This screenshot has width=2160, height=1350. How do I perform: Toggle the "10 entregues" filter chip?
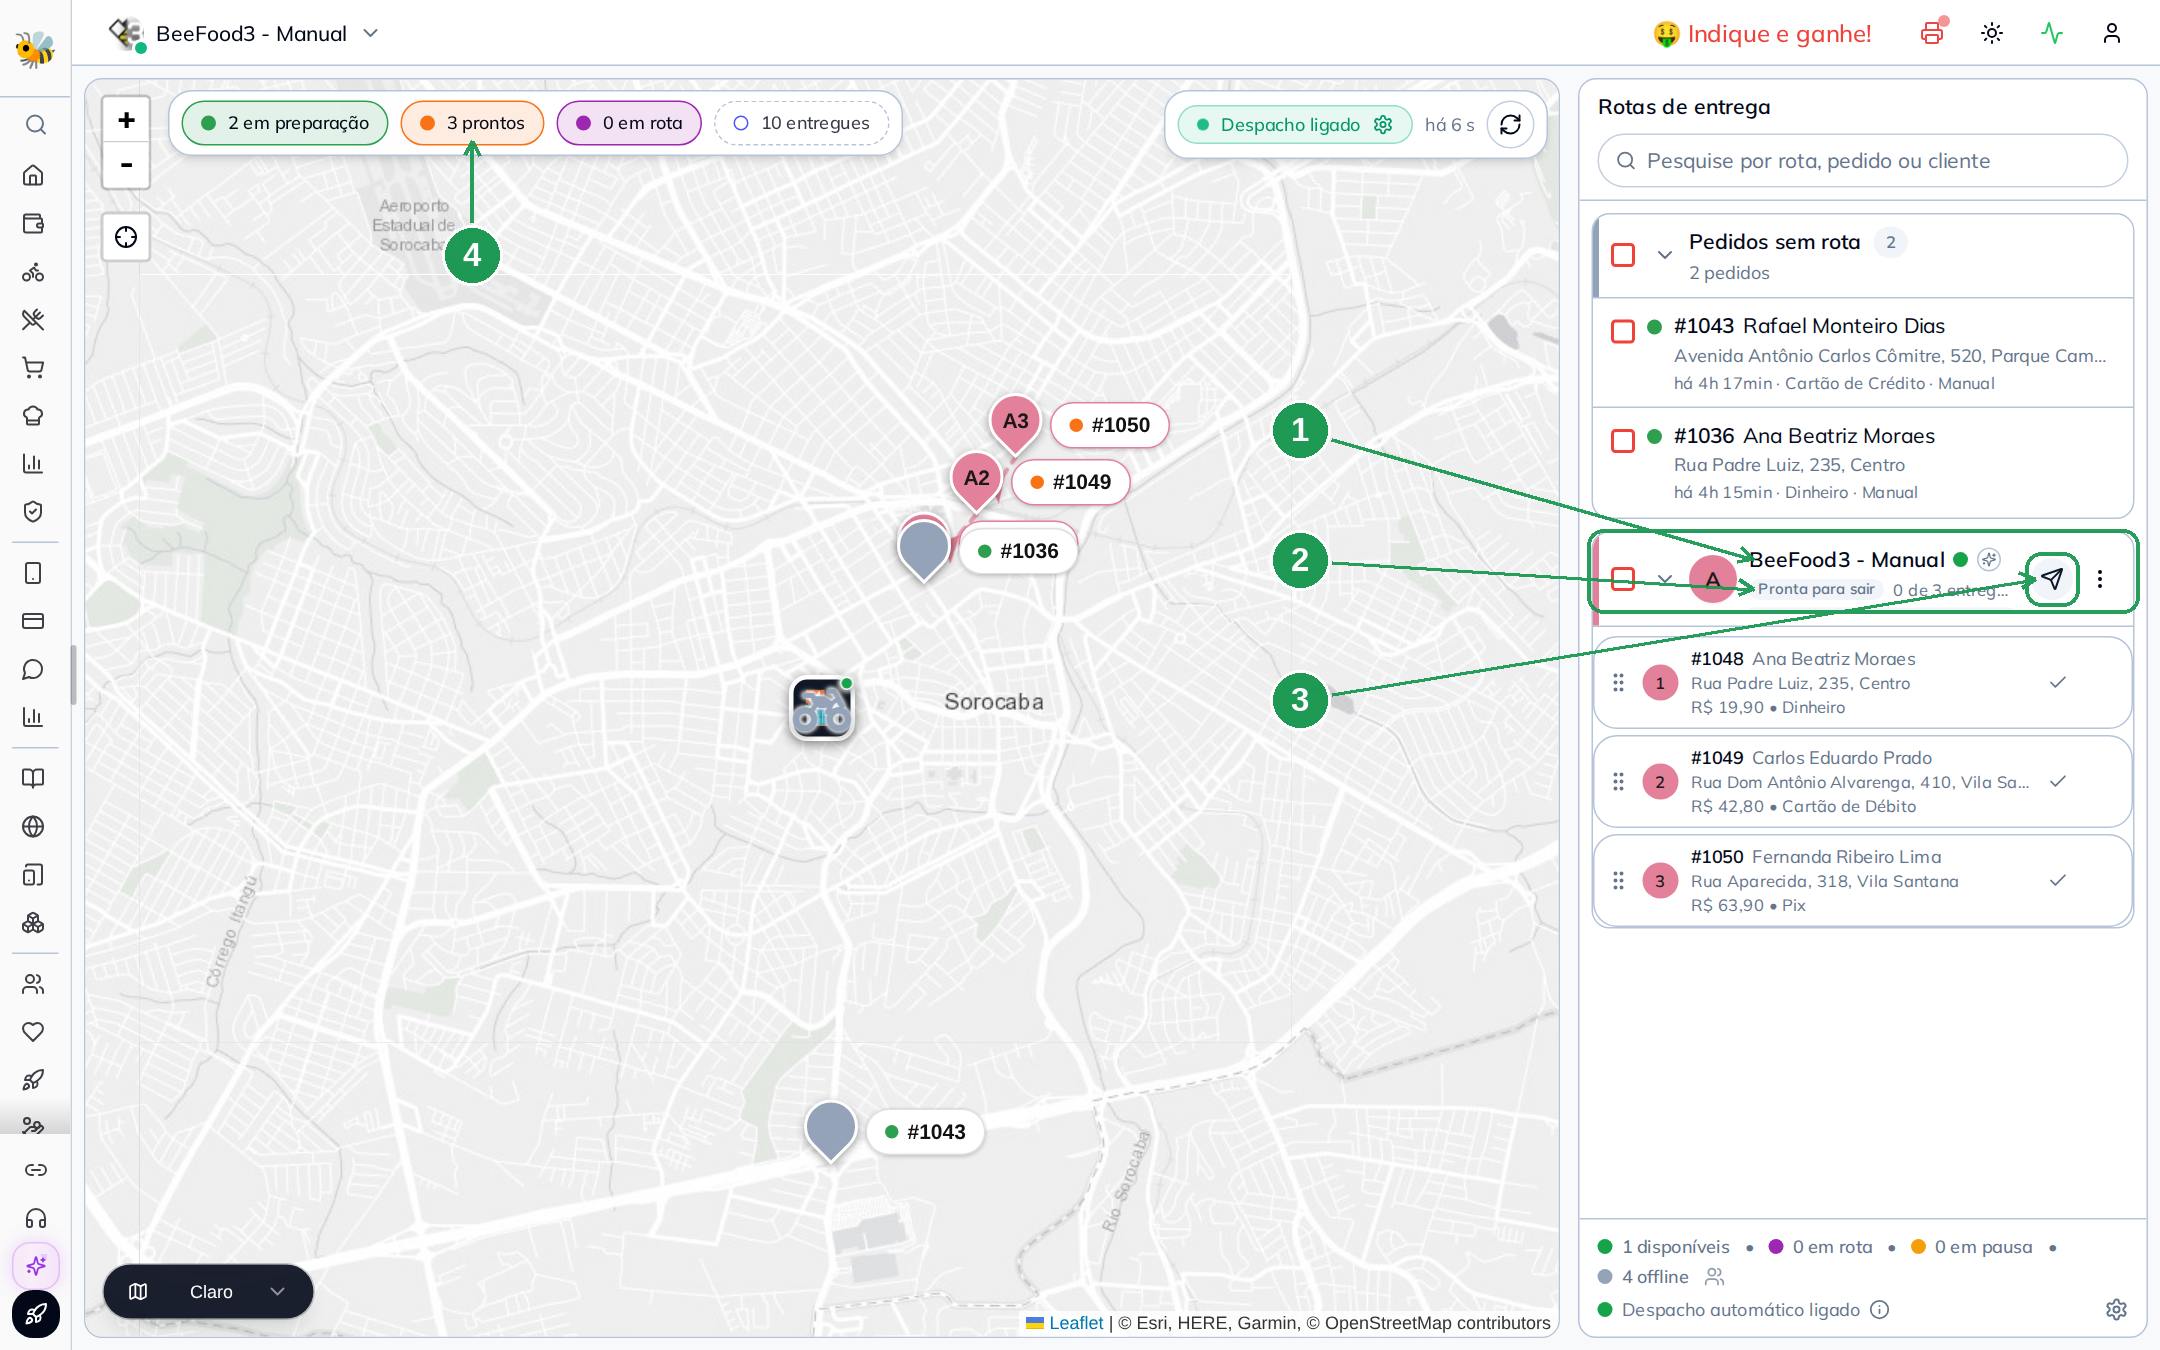(802, 123)
